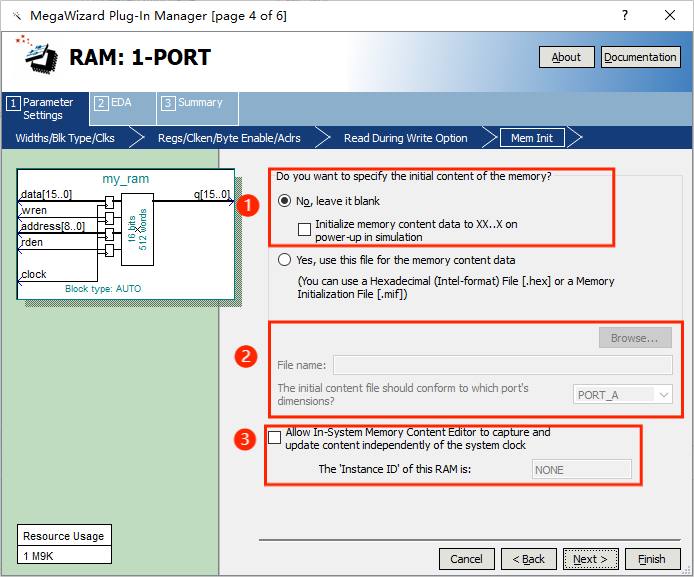
Task: Open the PORT_A dimensions dropdown
Action: tap(622, 395)
